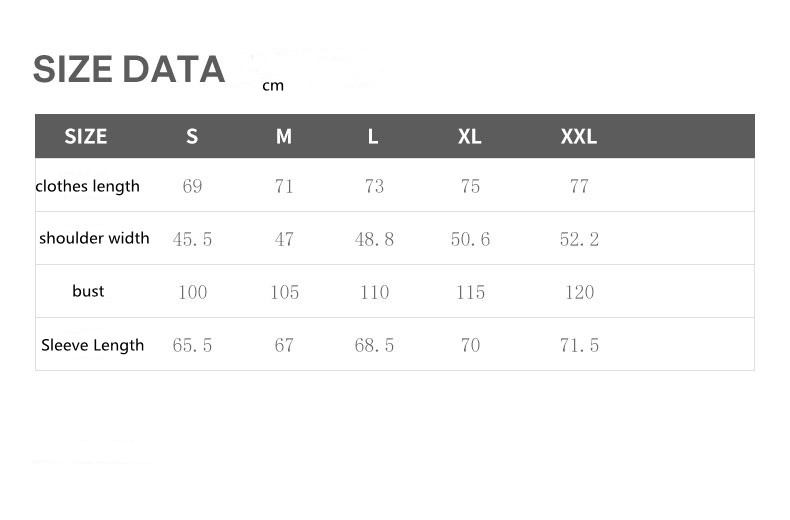The height and width of the screenshot is (520, 790).
Task: Select the XXL size column header
Action: [x=579, y=137]
